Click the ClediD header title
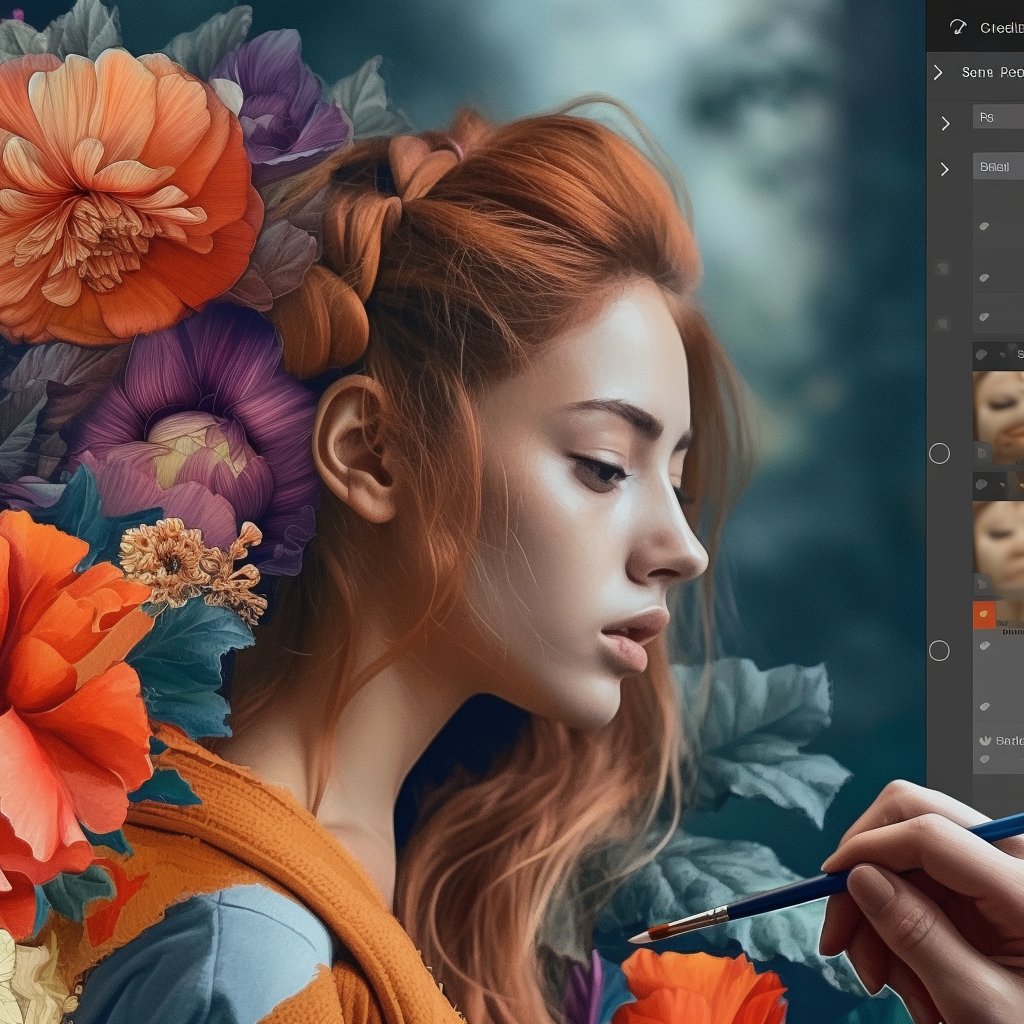Screen dimensions: 1024x1024 [1001, 28]
